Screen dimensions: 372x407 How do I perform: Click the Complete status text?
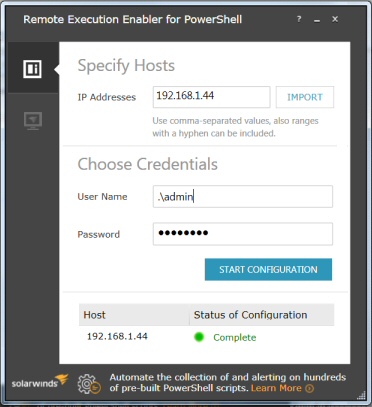click(235, 337)
